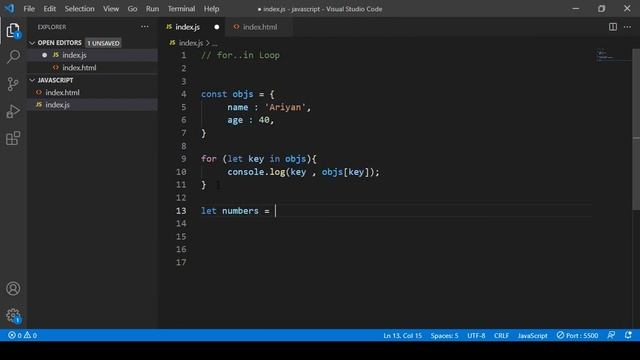Open the Manage settings gear
This screenshot has height=360, width=640.
pyautogui.click(x=13, y=316)
